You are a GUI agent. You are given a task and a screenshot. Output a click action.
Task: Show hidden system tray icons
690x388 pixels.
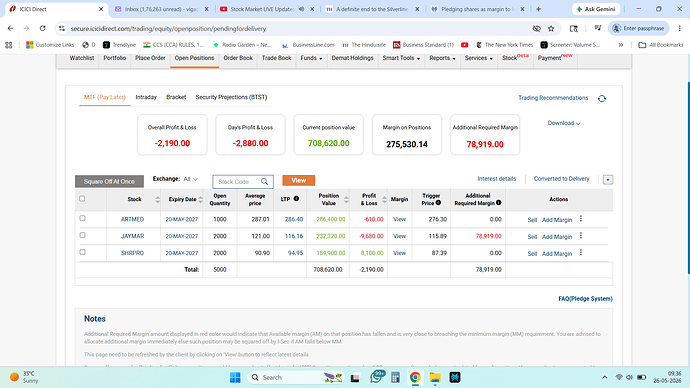605,377
